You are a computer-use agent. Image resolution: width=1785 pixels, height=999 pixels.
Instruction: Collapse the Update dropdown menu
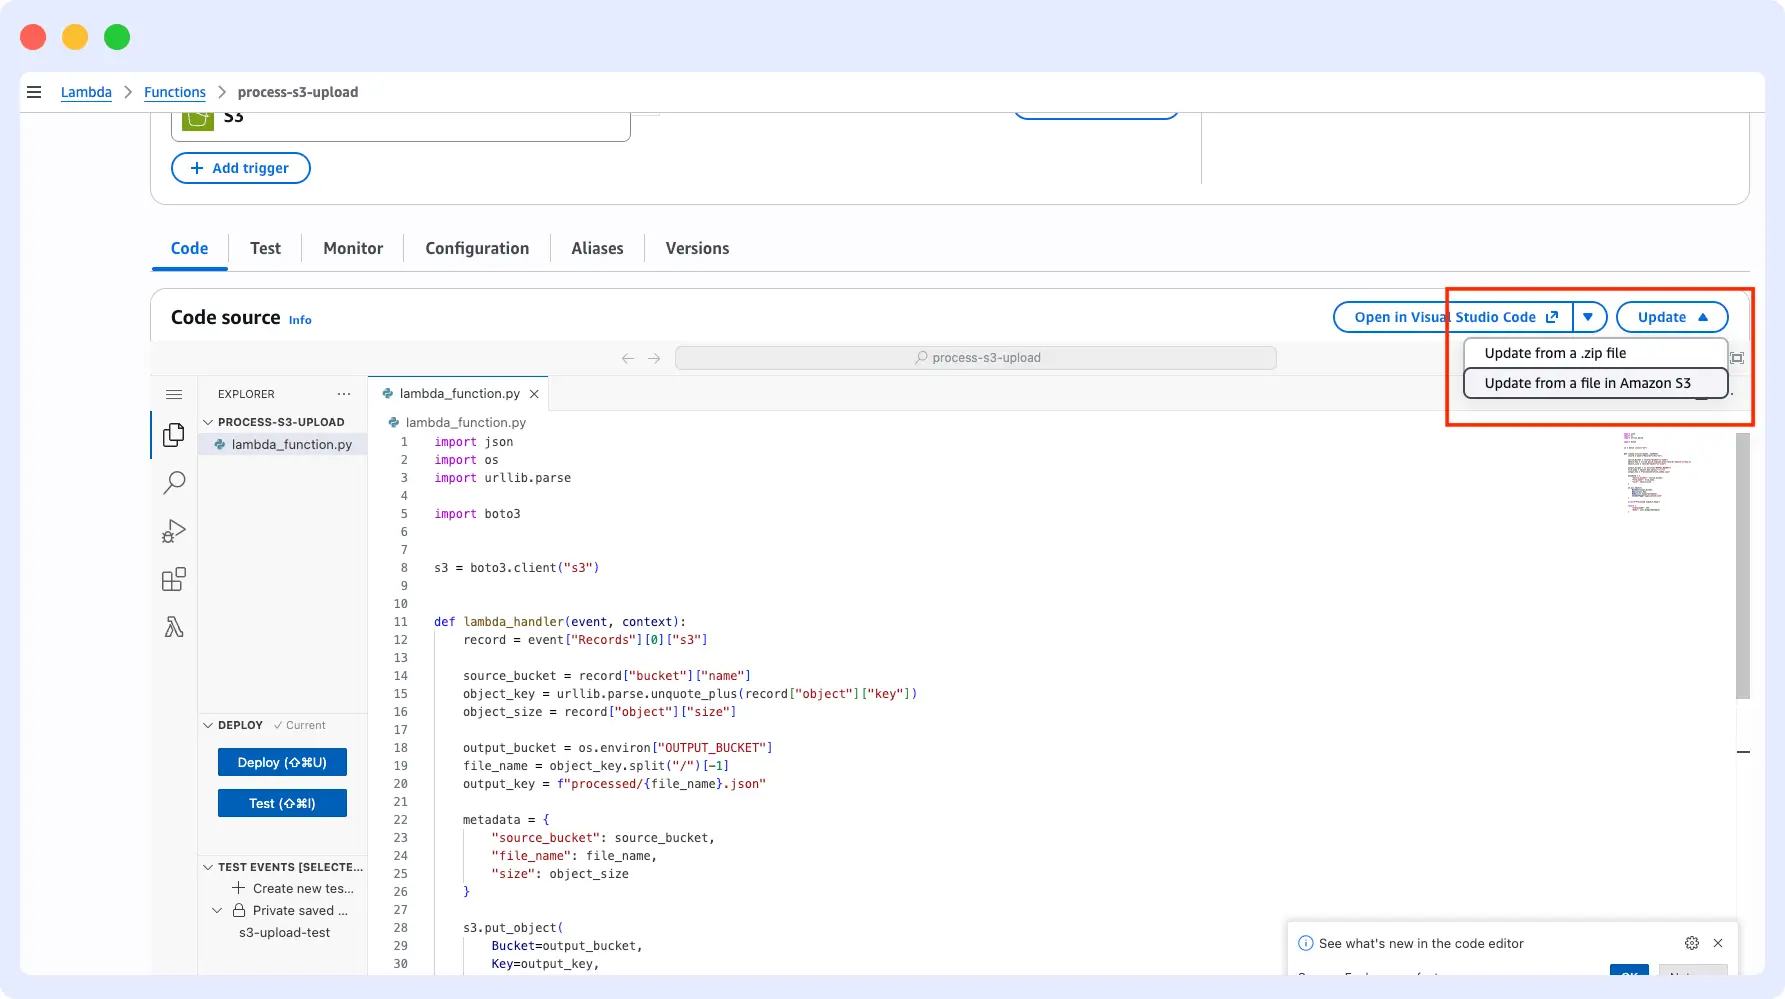(1672, 317)
